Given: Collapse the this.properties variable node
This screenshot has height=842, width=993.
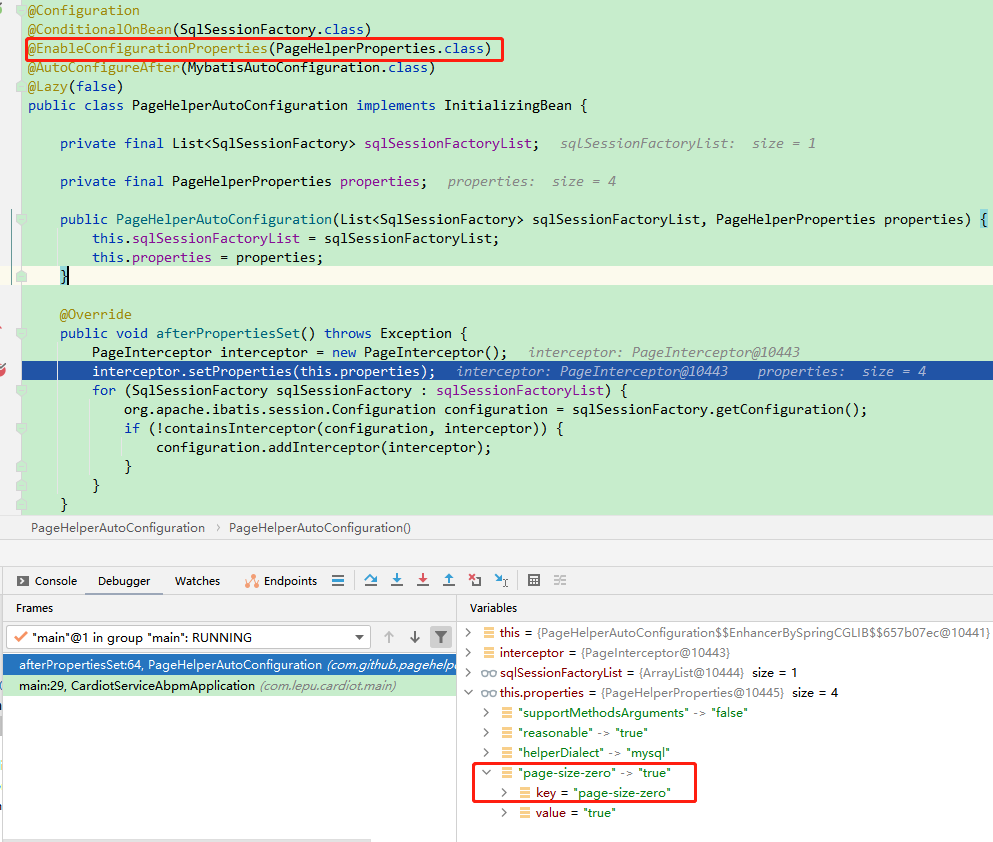Looking at the screenshot, I should click(x=469, y=692).
